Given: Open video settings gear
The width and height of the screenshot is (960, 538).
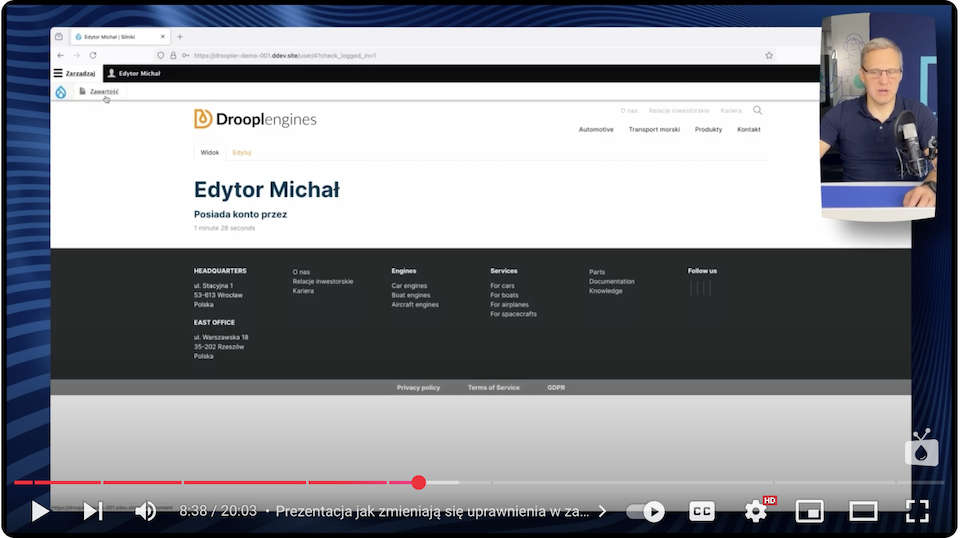Looking at the screenshot, I should tap(756, 511).
